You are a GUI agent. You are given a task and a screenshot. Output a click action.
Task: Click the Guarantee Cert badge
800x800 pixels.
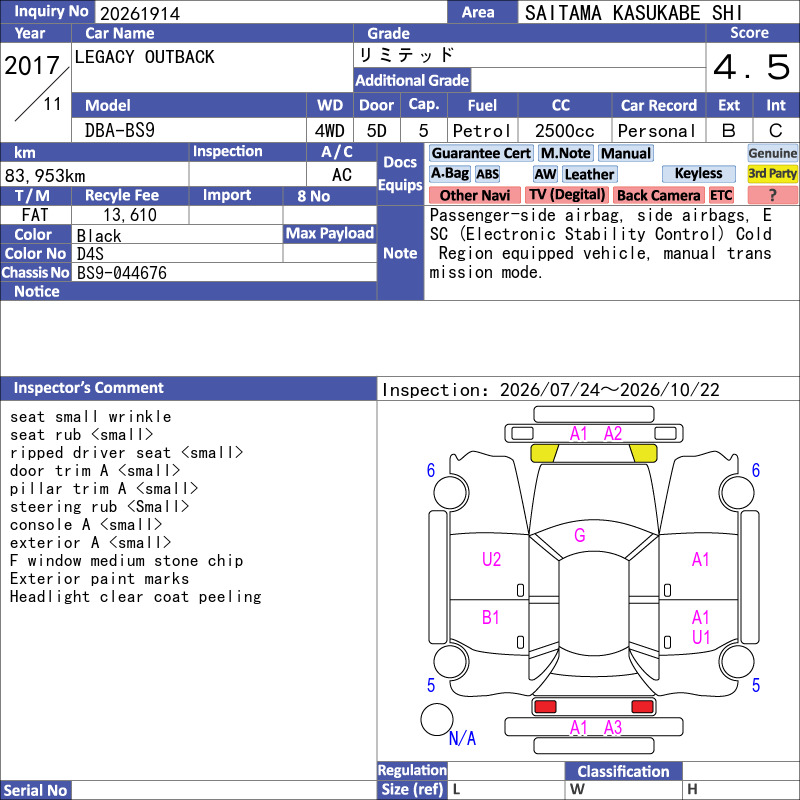(481, 153)
